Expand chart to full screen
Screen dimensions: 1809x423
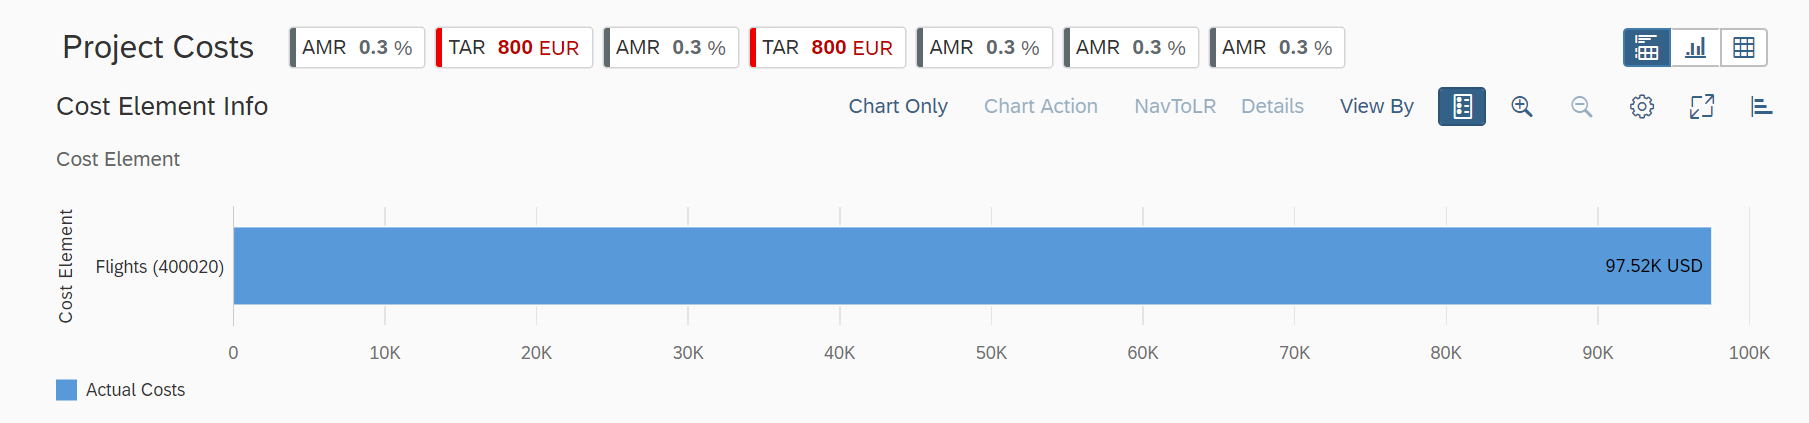click(x=1702, y=107)
